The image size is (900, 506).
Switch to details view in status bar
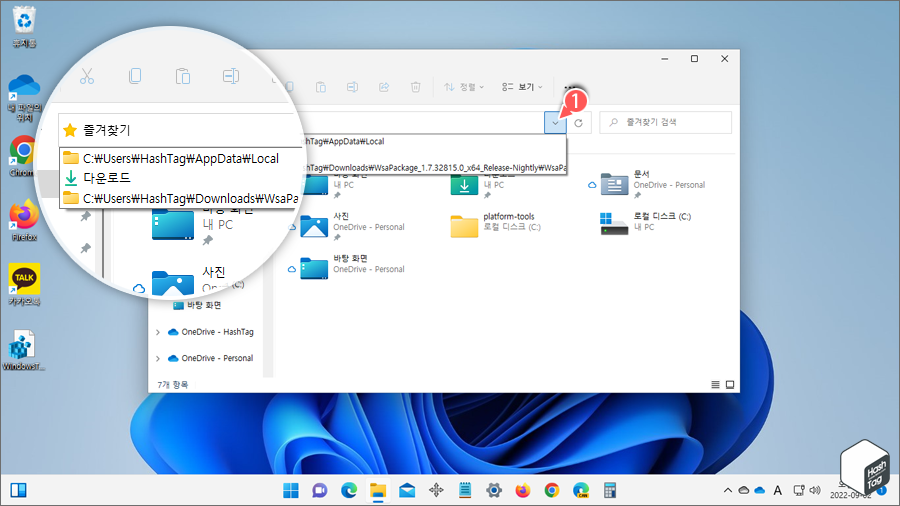click(x=715, y=384)
